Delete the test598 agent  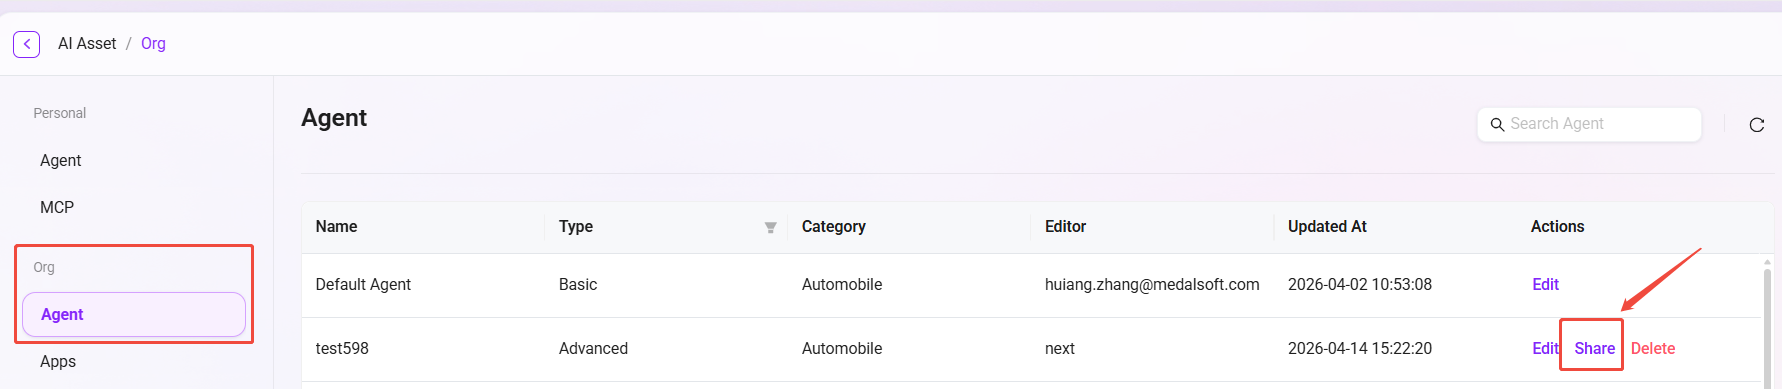tap(1653, 348)
